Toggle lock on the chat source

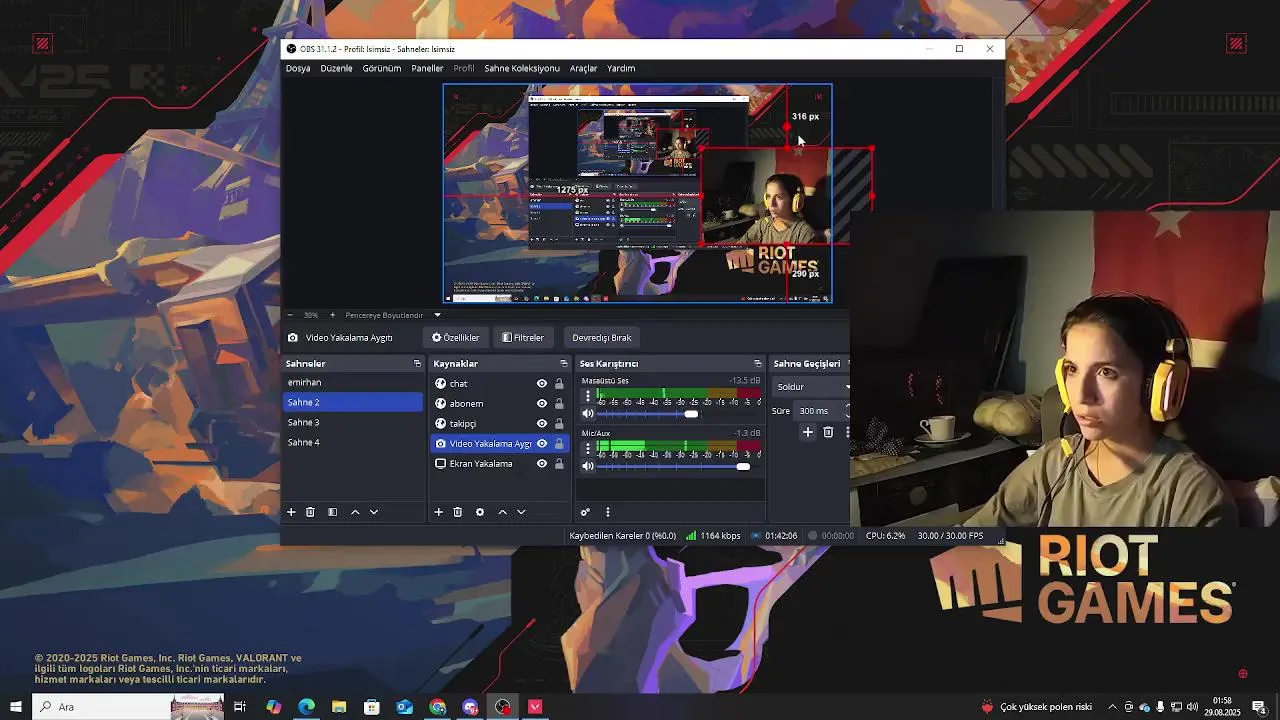coord(559,384)
